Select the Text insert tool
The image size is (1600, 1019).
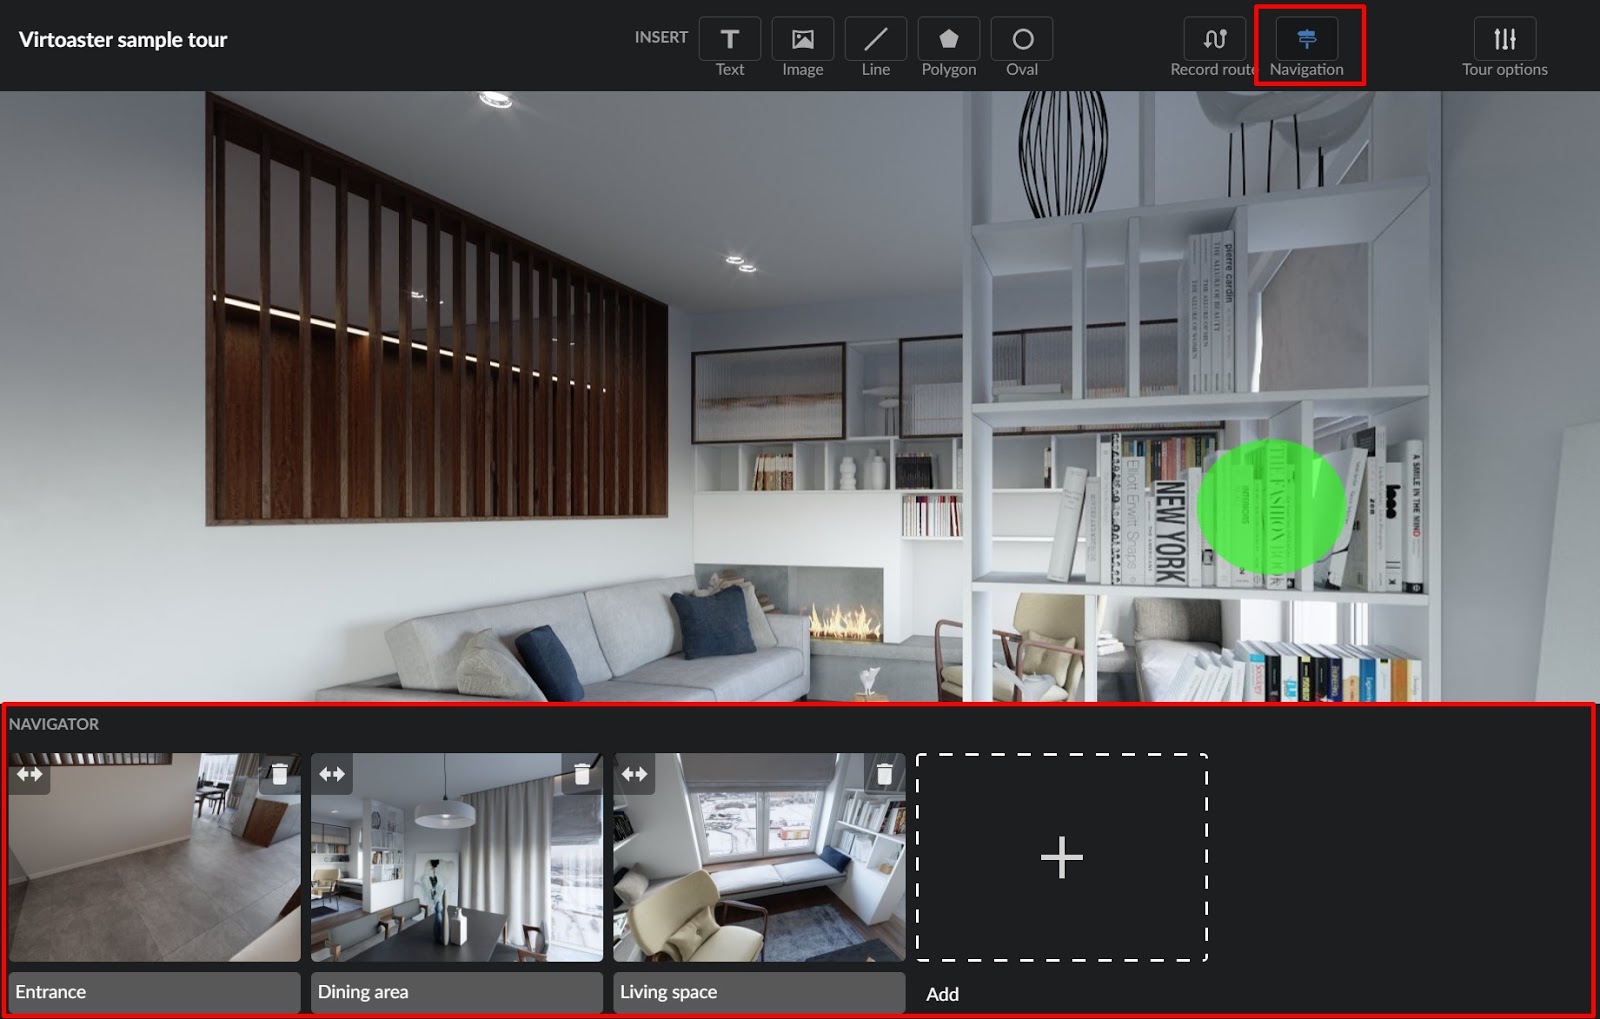(x=729, y=40)
